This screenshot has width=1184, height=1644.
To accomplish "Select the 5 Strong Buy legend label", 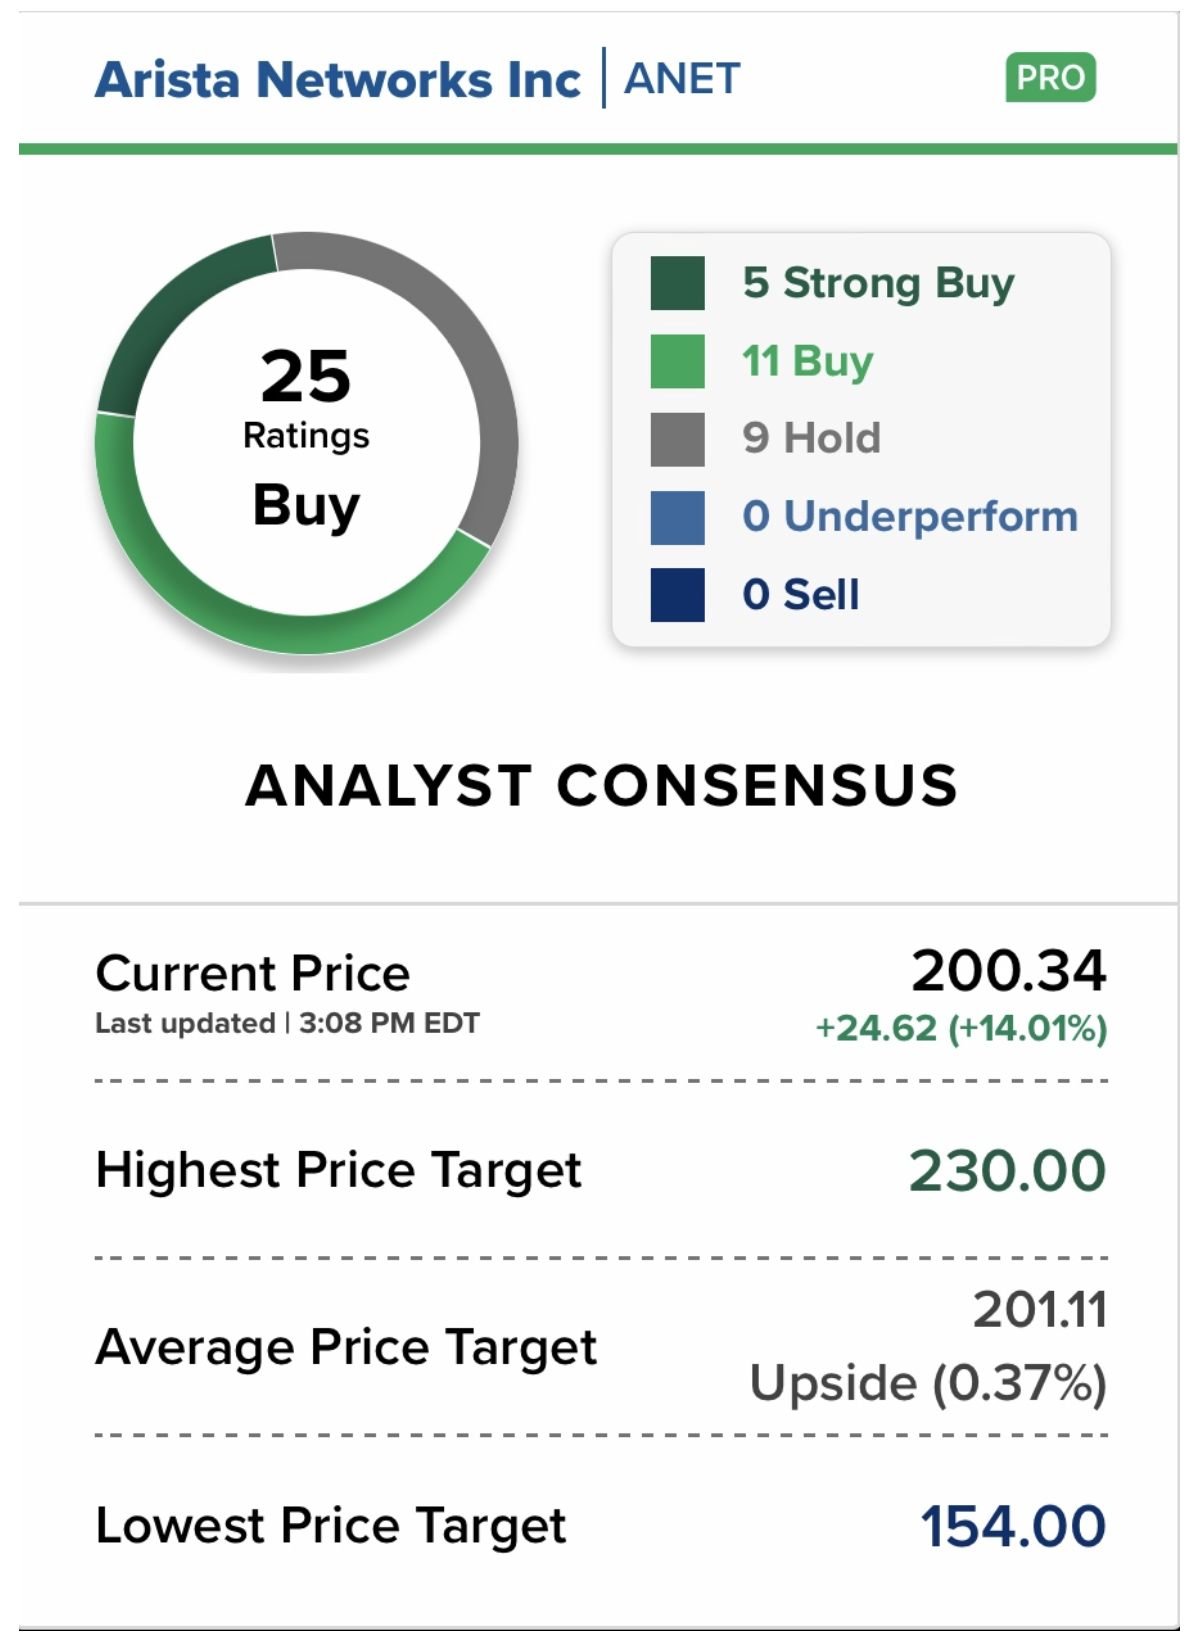I will pos(878,283).
